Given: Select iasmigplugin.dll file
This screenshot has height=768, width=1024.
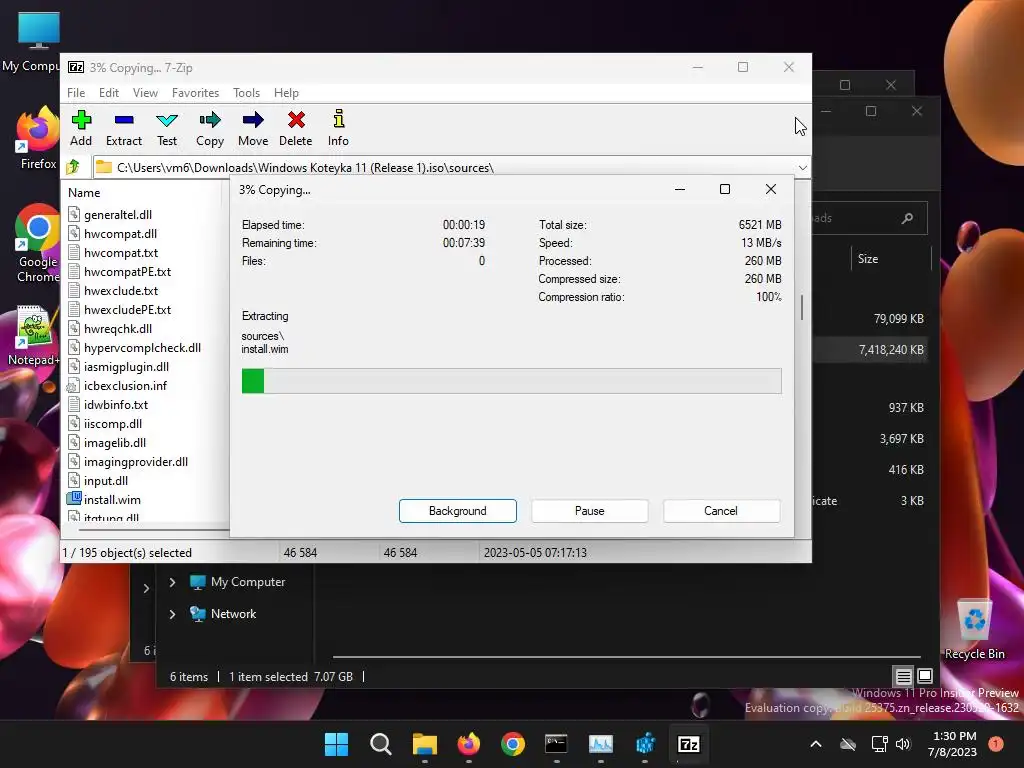Looking at the screenshot, I should pos(126,366).
